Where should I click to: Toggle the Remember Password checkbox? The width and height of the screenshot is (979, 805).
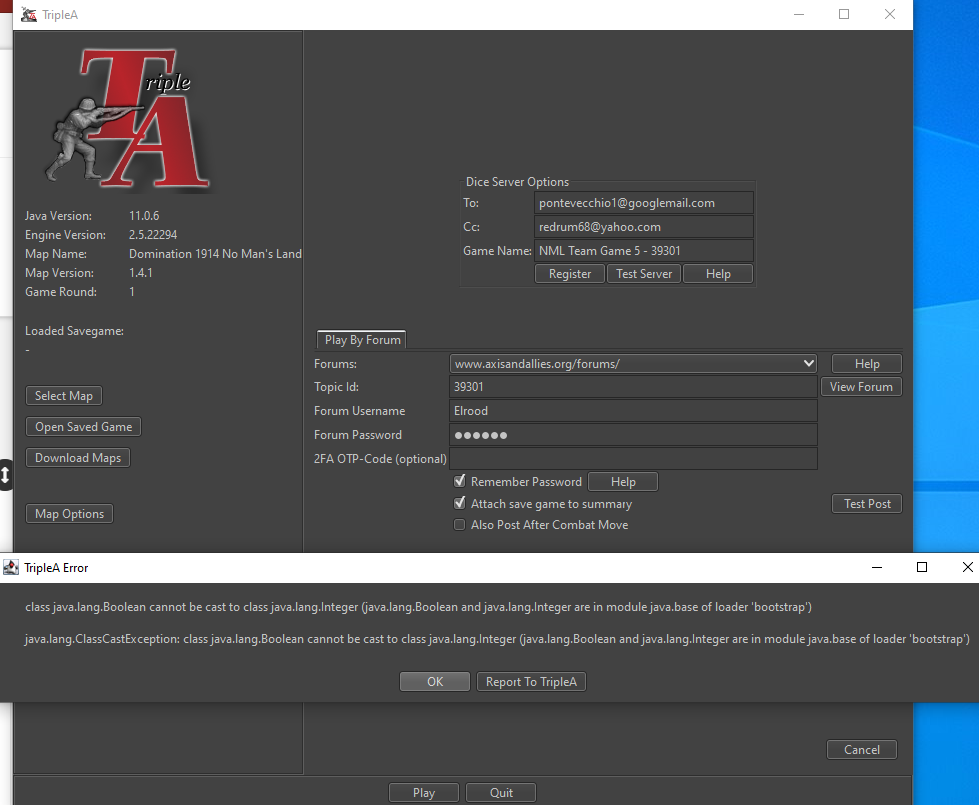pyautogui.click(x=460, y=482)
